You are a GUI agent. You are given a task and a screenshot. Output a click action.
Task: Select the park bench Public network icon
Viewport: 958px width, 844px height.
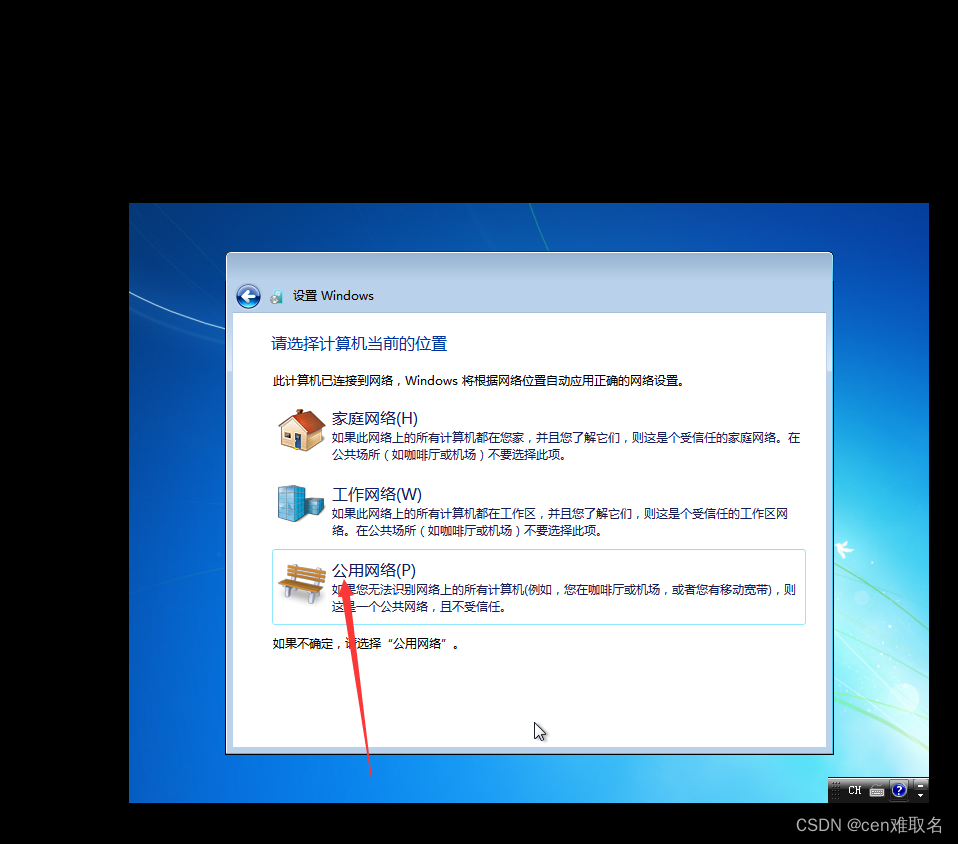(x=301, y=582)
